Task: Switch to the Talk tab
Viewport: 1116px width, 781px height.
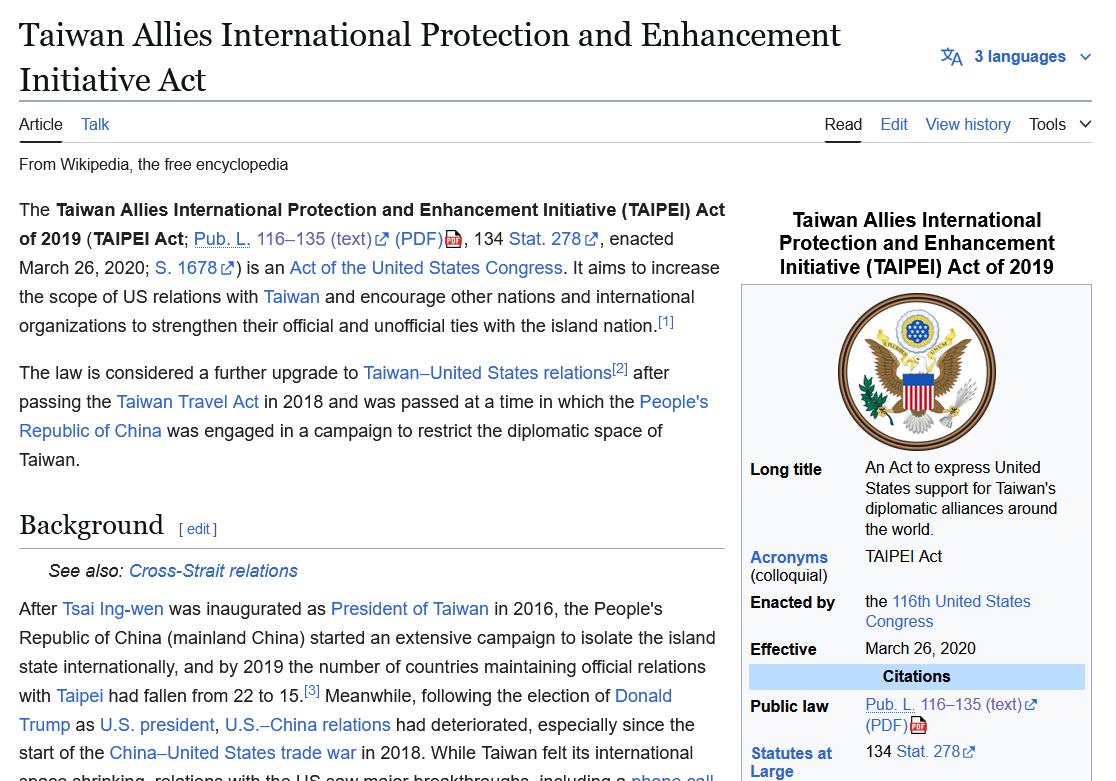Action: pyautogui.click(x=95, y=125)
